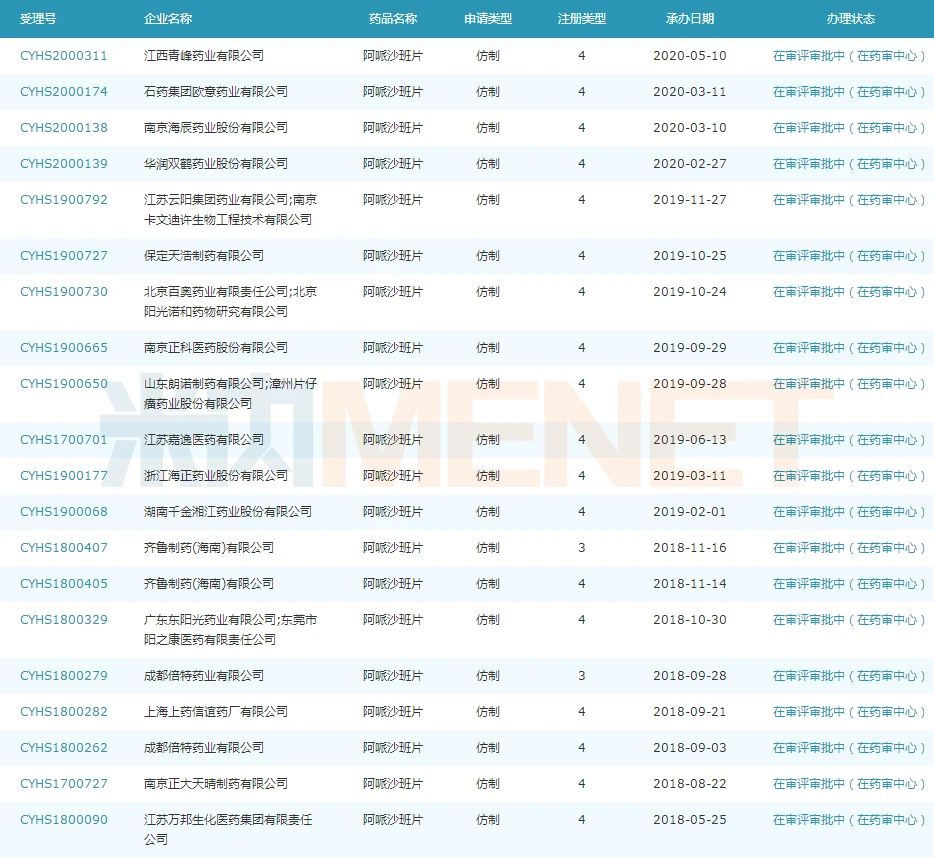This screenshot has width=934, height=859.
Task: Select company 保定天浩制药有限公司
Action: coord(204,256)
